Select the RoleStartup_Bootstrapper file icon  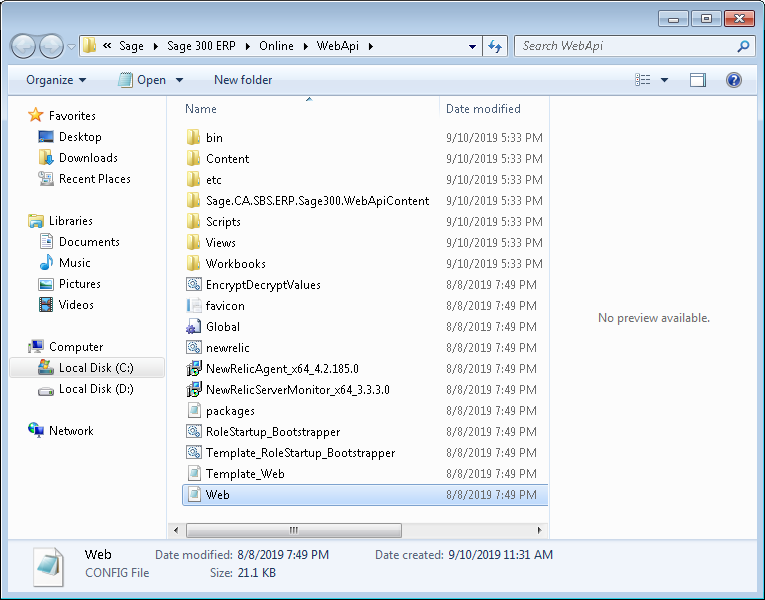coord(194,431)
